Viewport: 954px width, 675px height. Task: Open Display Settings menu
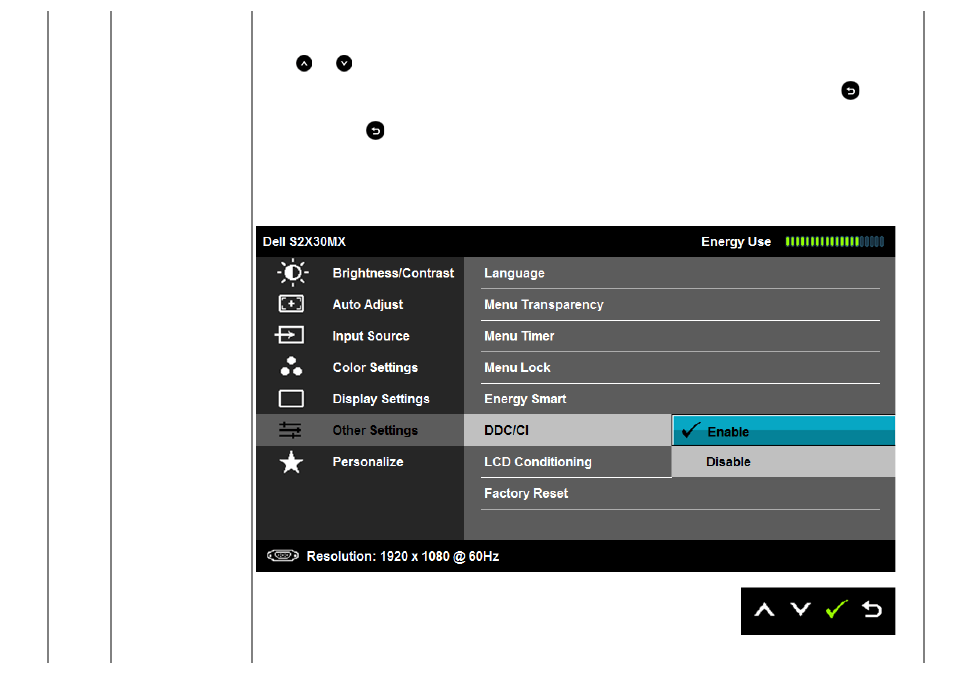[360, 399]
